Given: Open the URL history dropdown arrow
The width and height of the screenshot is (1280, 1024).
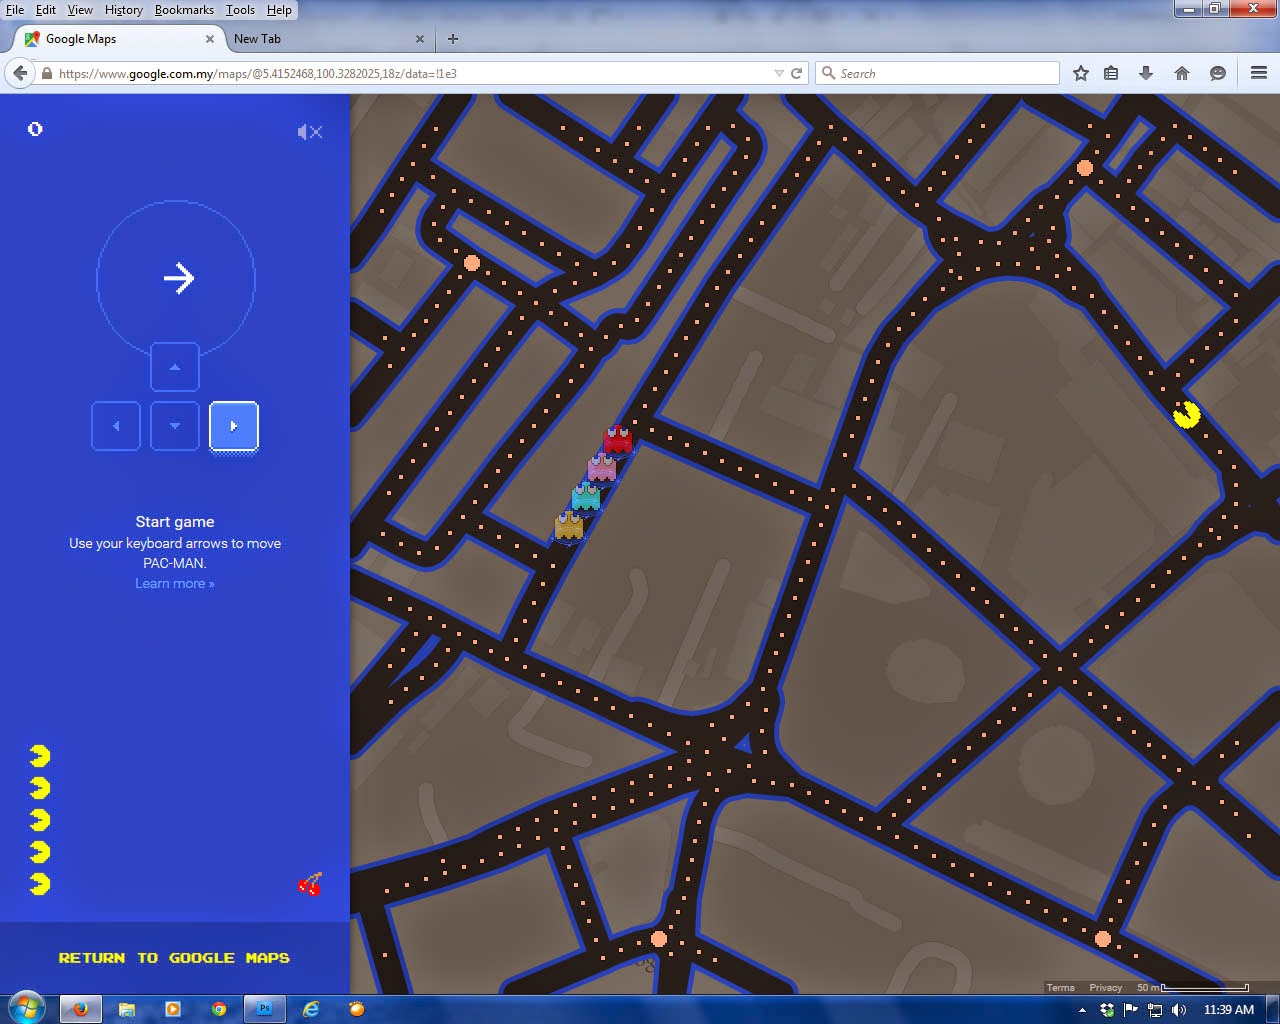Looking at the screenshot, I should click(x=779, y=73).
